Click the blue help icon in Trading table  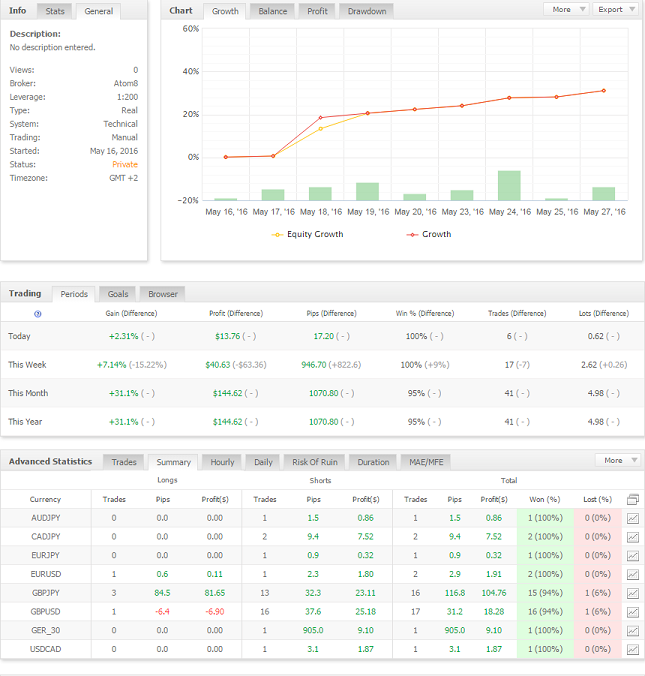coord(38,314)
